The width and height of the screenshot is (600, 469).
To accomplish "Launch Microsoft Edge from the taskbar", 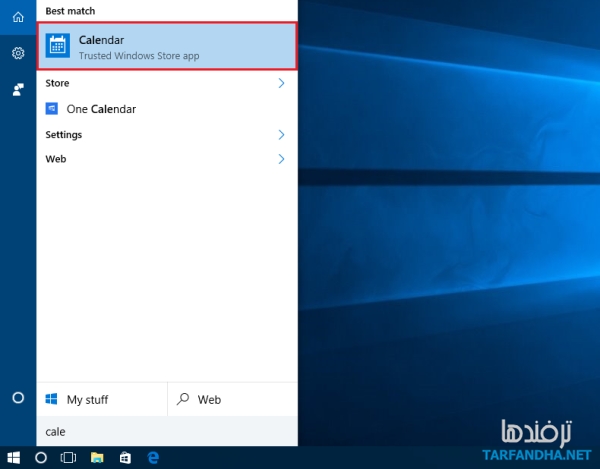I will [153, 458].
